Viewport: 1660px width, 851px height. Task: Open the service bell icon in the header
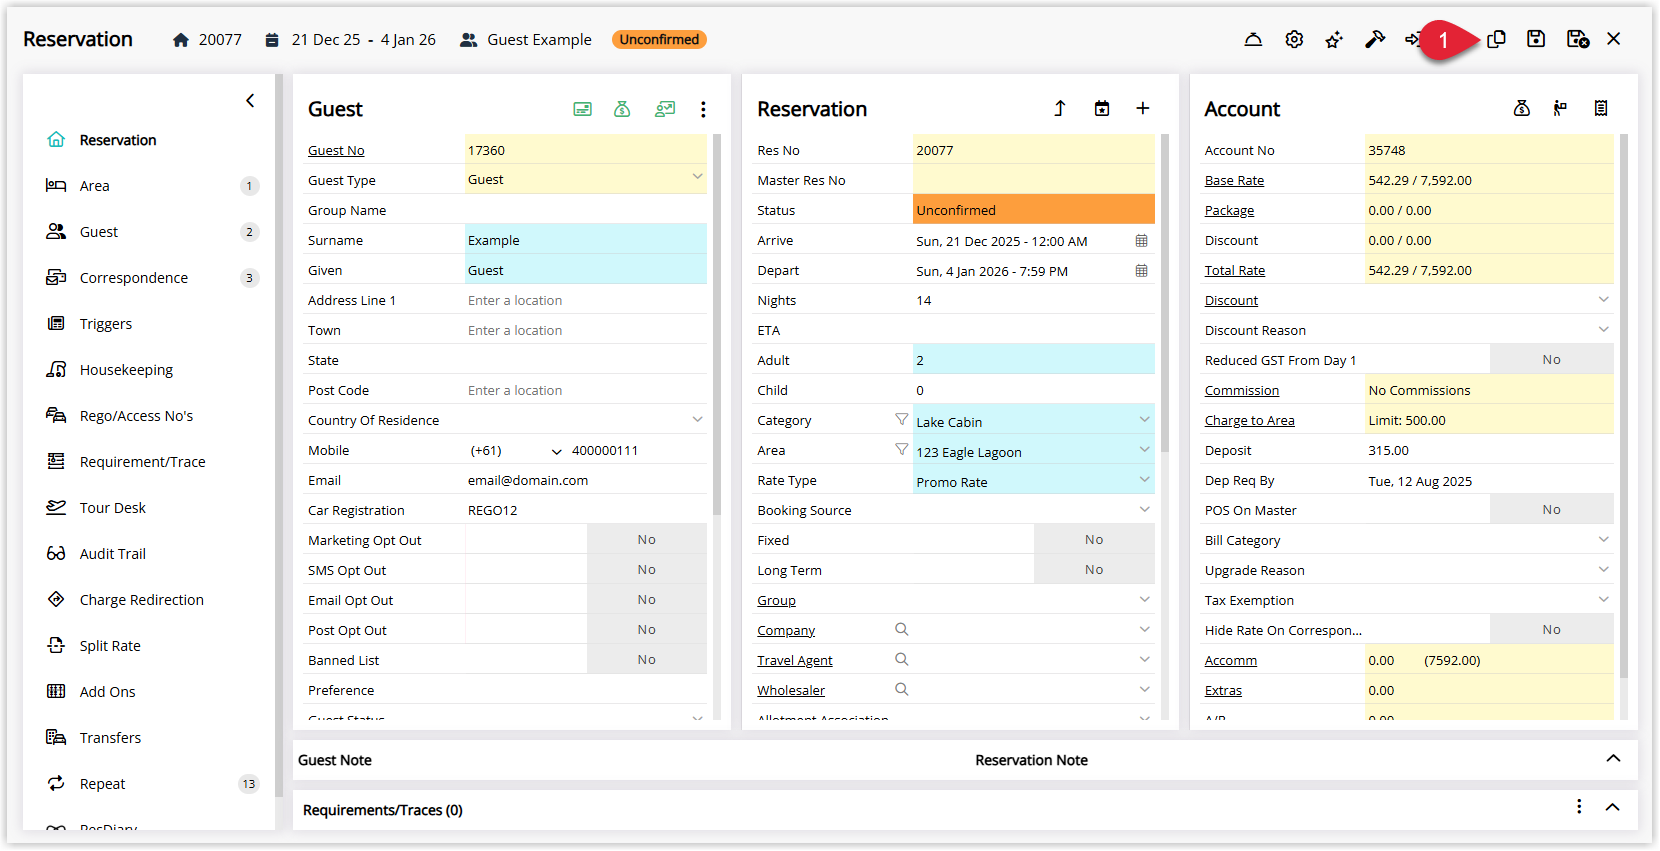pyautogui.click(x=1253, y=39)
